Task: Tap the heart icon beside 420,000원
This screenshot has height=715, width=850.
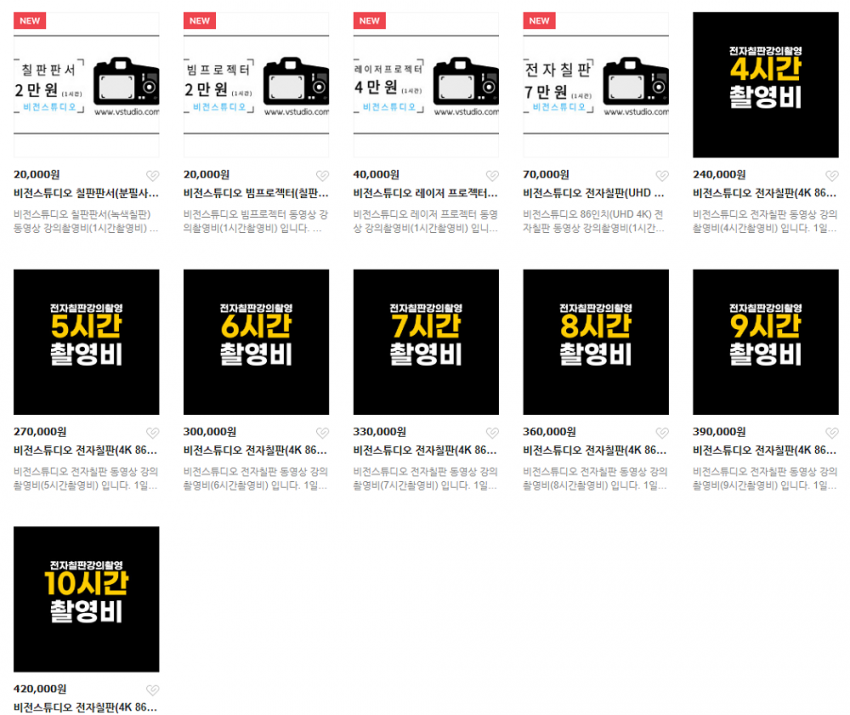Action: 152,690
